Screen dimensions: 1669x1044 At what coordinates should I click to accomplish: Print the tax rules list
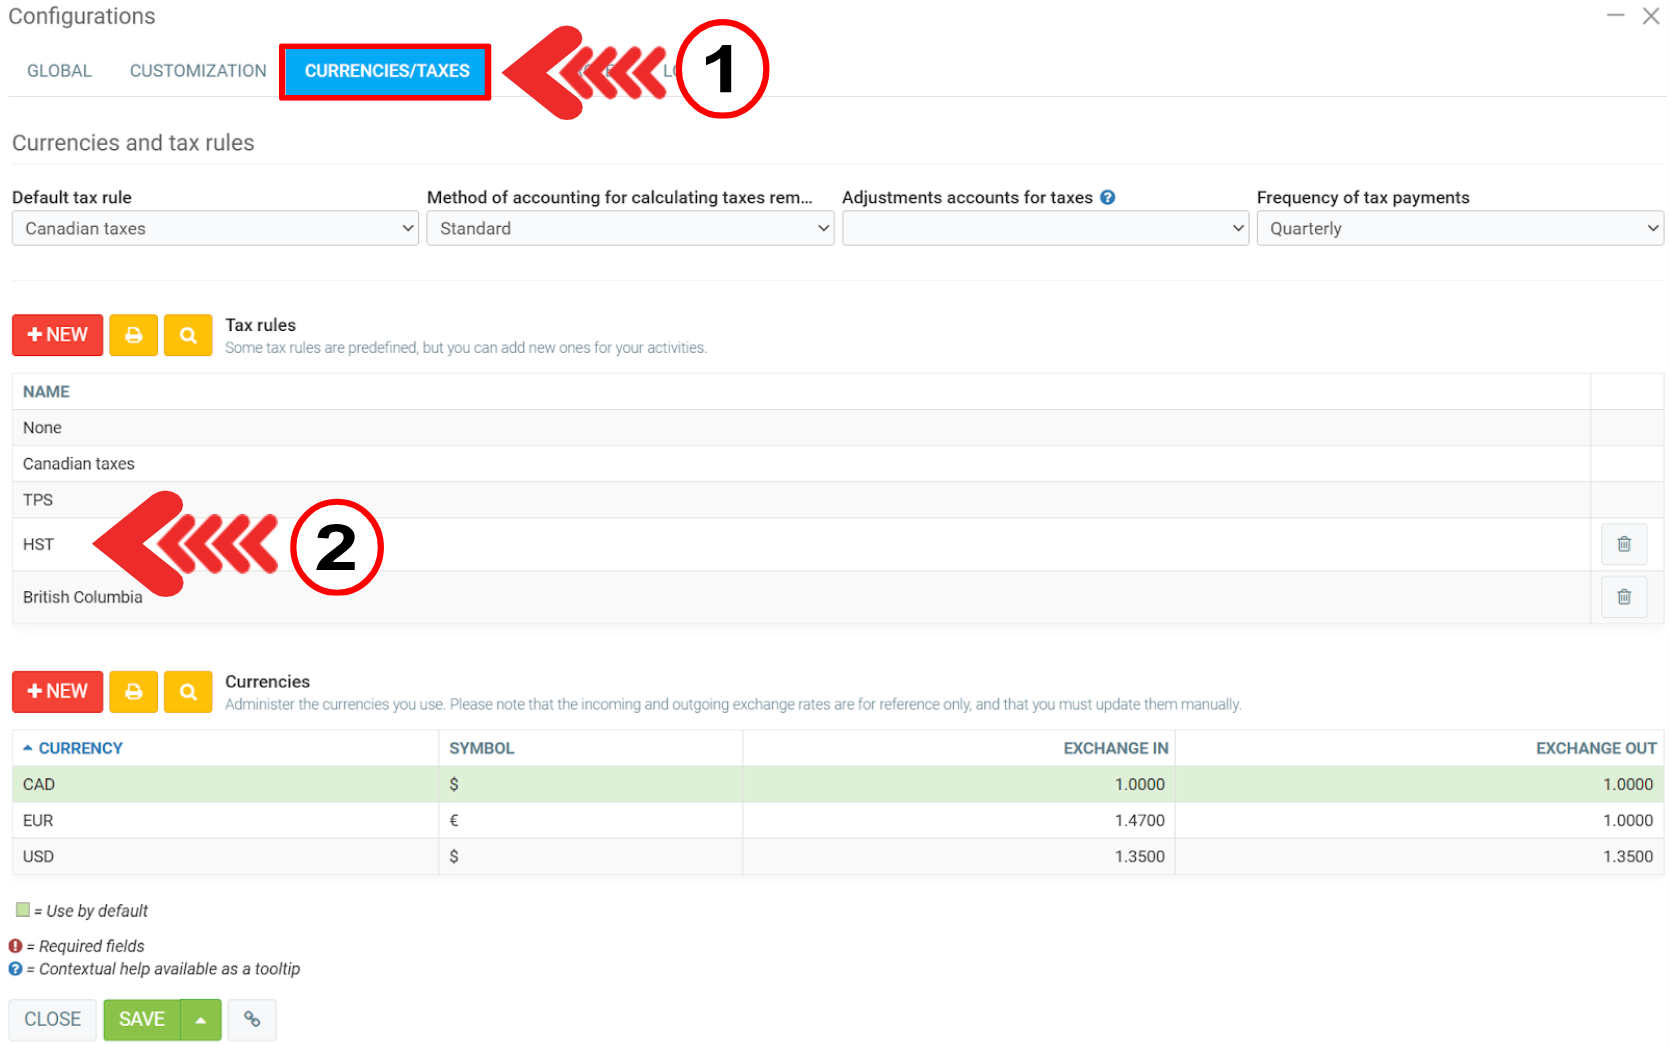133,335
